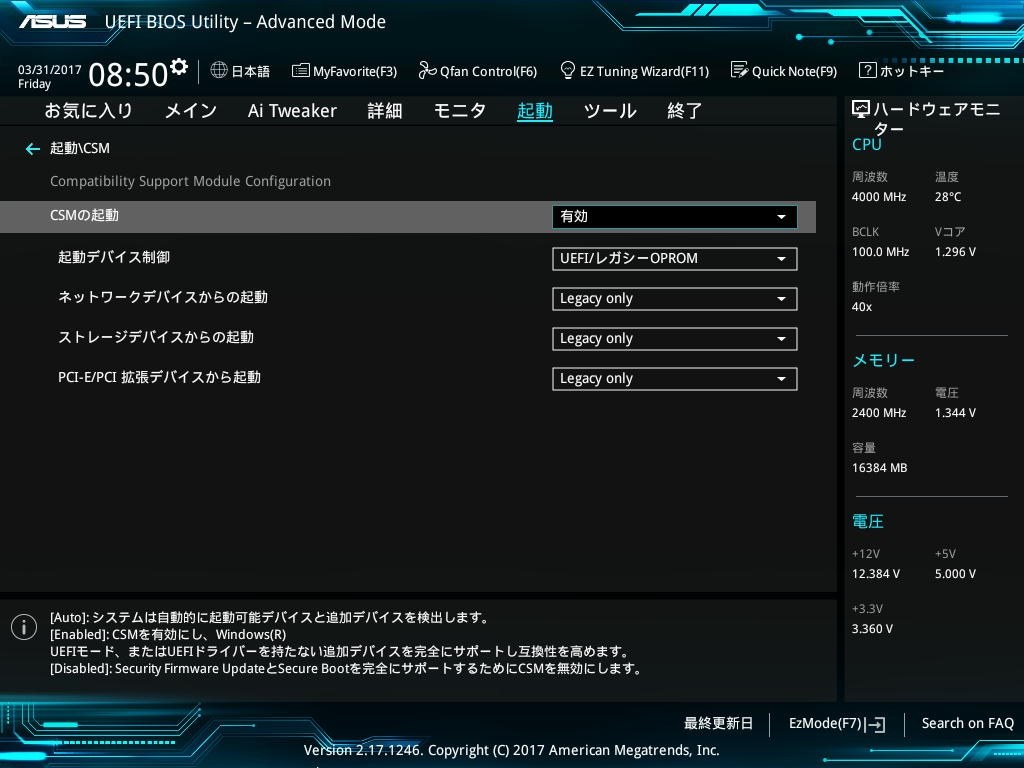The height and width of the screenshot is (768, 1024).
Task: Click the Vコア value 1.296 V
Action: [x=955, y=252]
